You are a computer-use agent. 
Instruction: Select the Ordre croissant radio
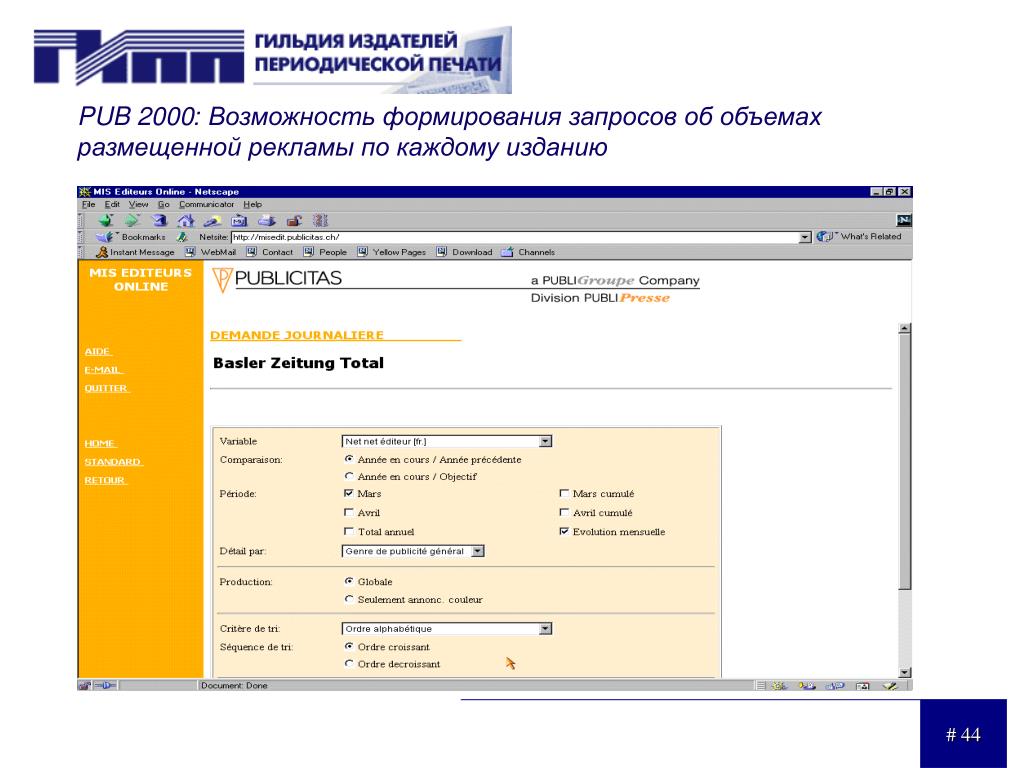pos(349,647)
